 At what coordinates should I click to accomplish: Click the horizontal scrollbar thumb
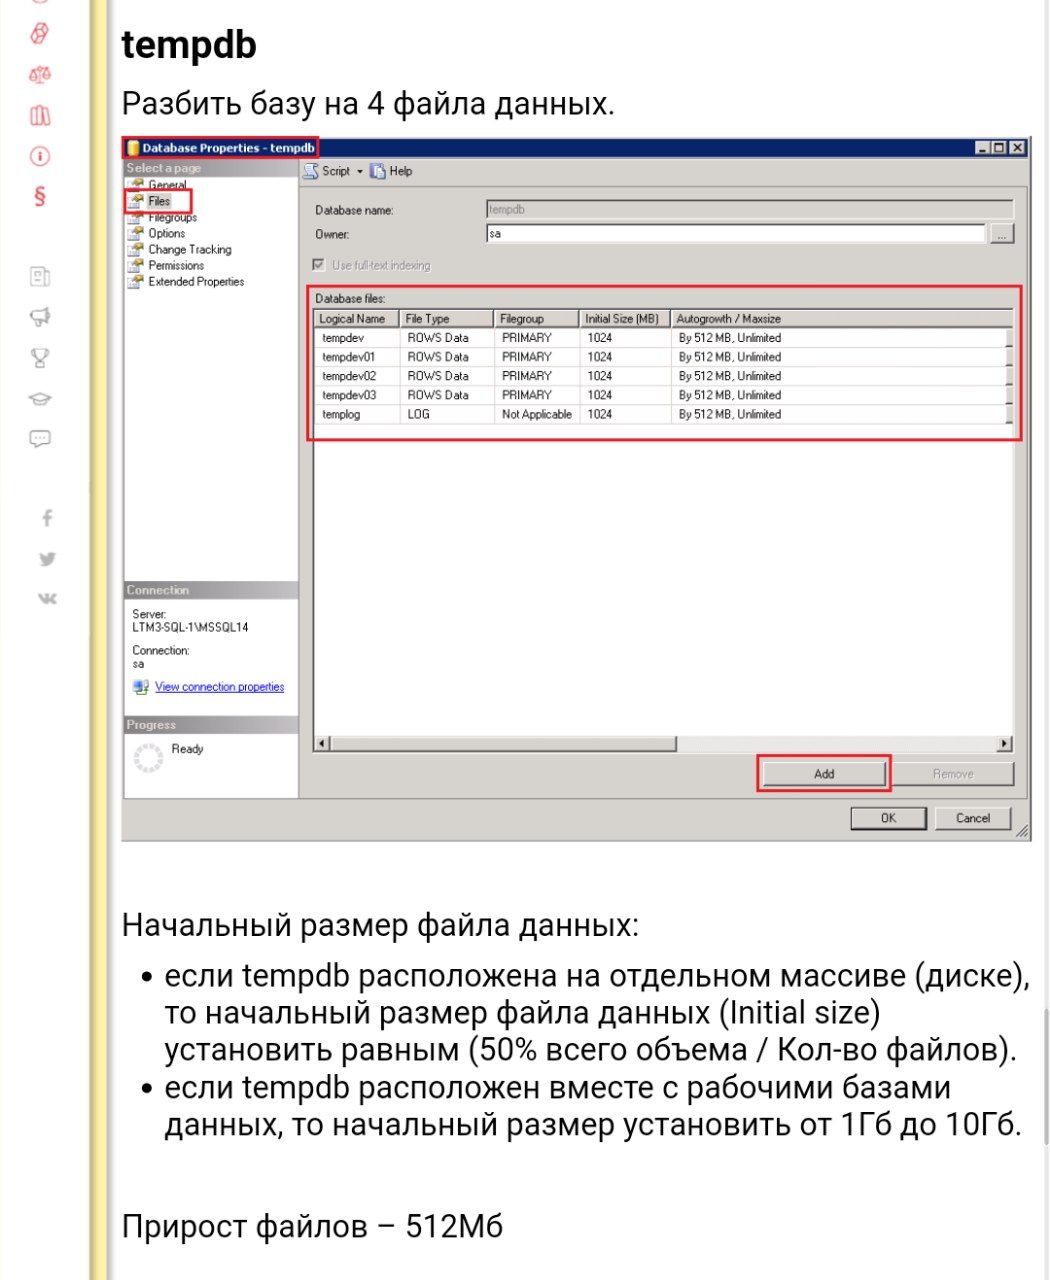pyautogui.click(x=503, y=744)
